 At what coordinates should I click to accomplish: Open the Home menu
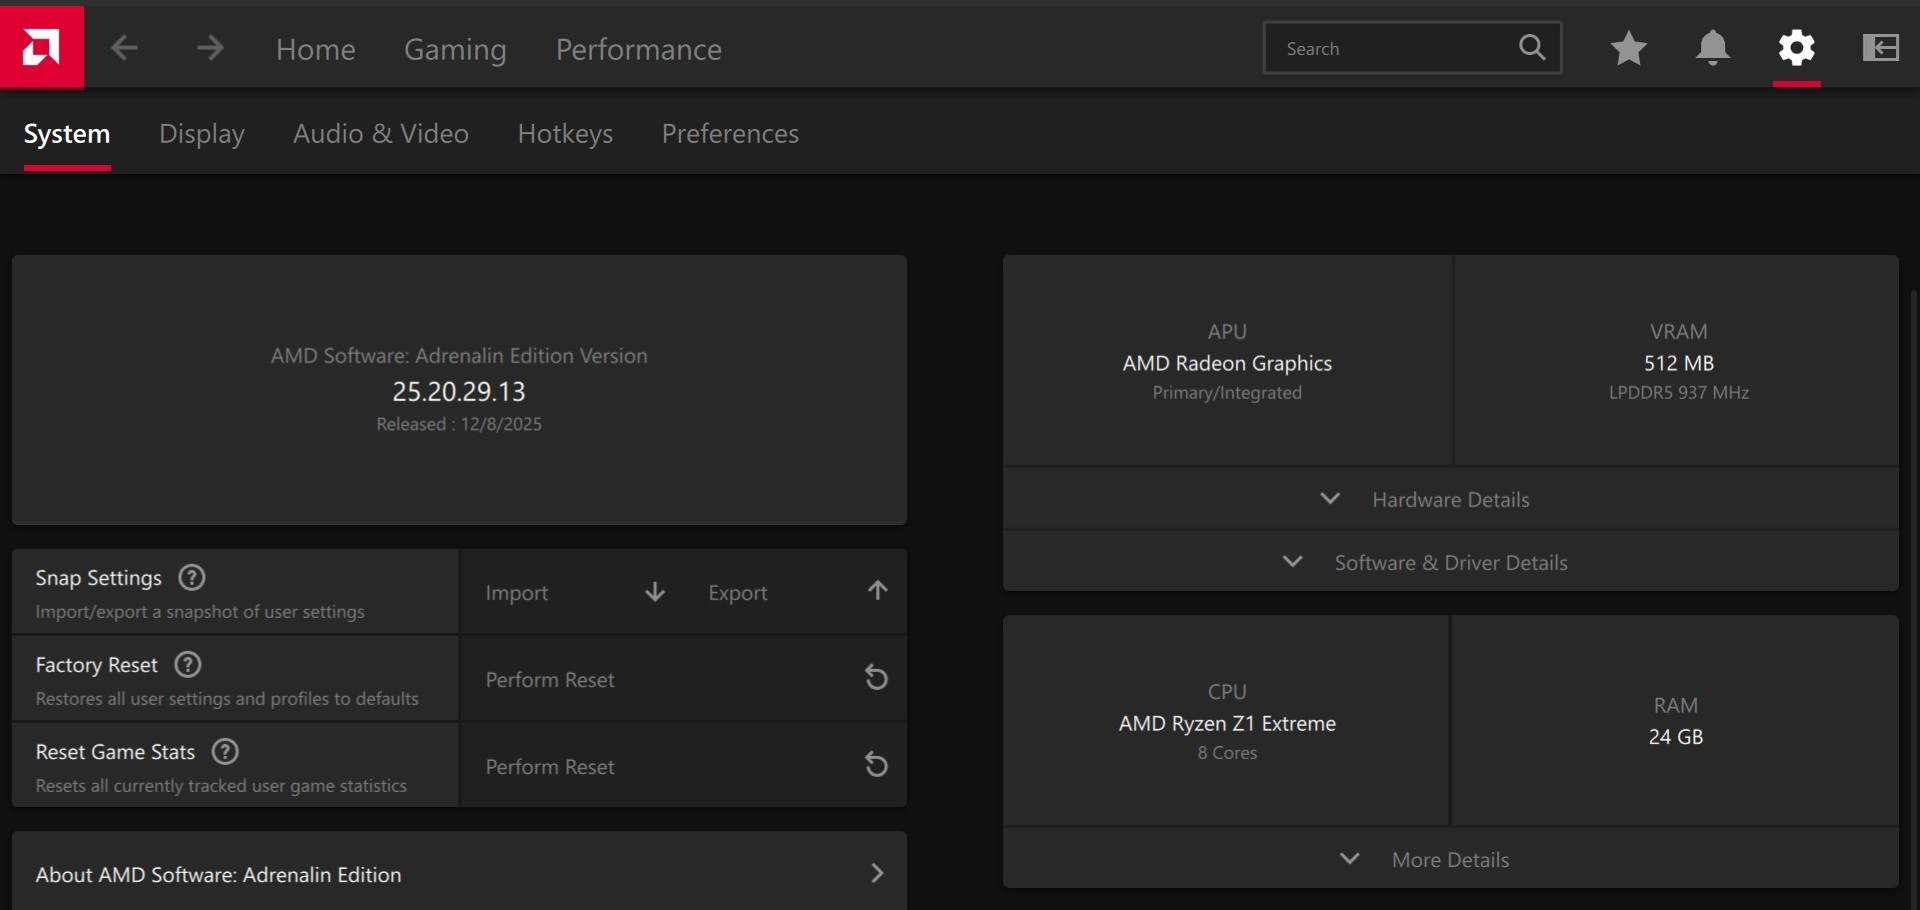(x=316, y=49)
